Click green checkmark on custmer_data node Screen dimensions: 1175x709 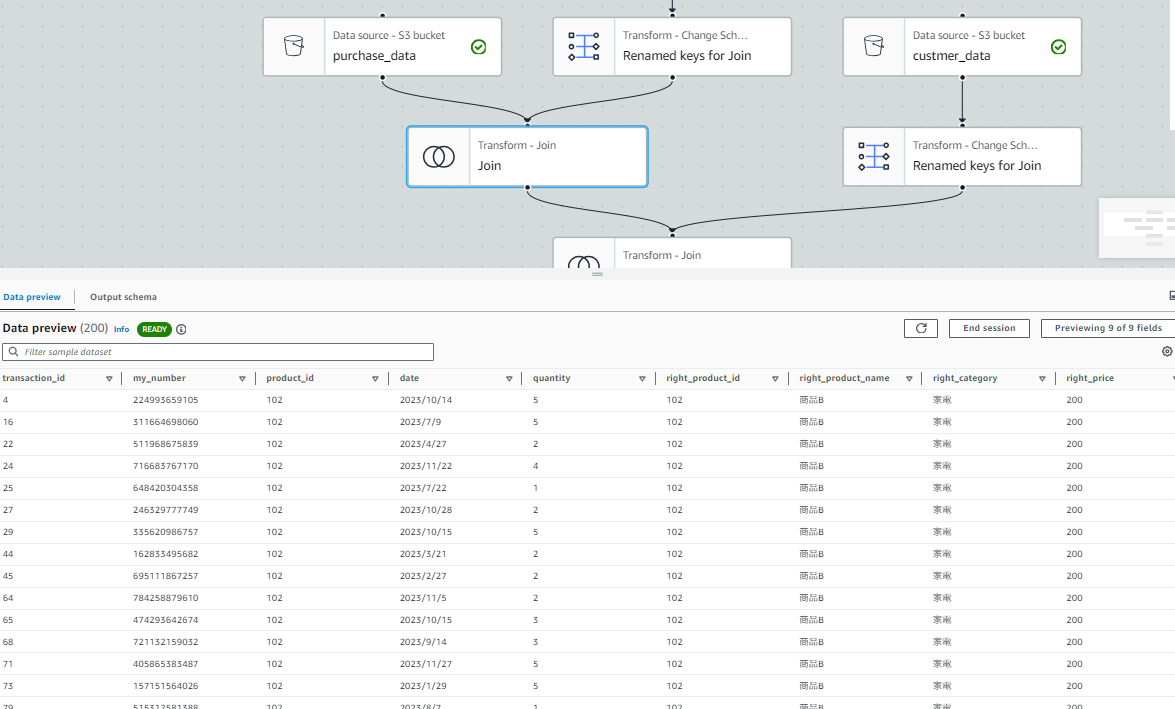[1058, 46]
